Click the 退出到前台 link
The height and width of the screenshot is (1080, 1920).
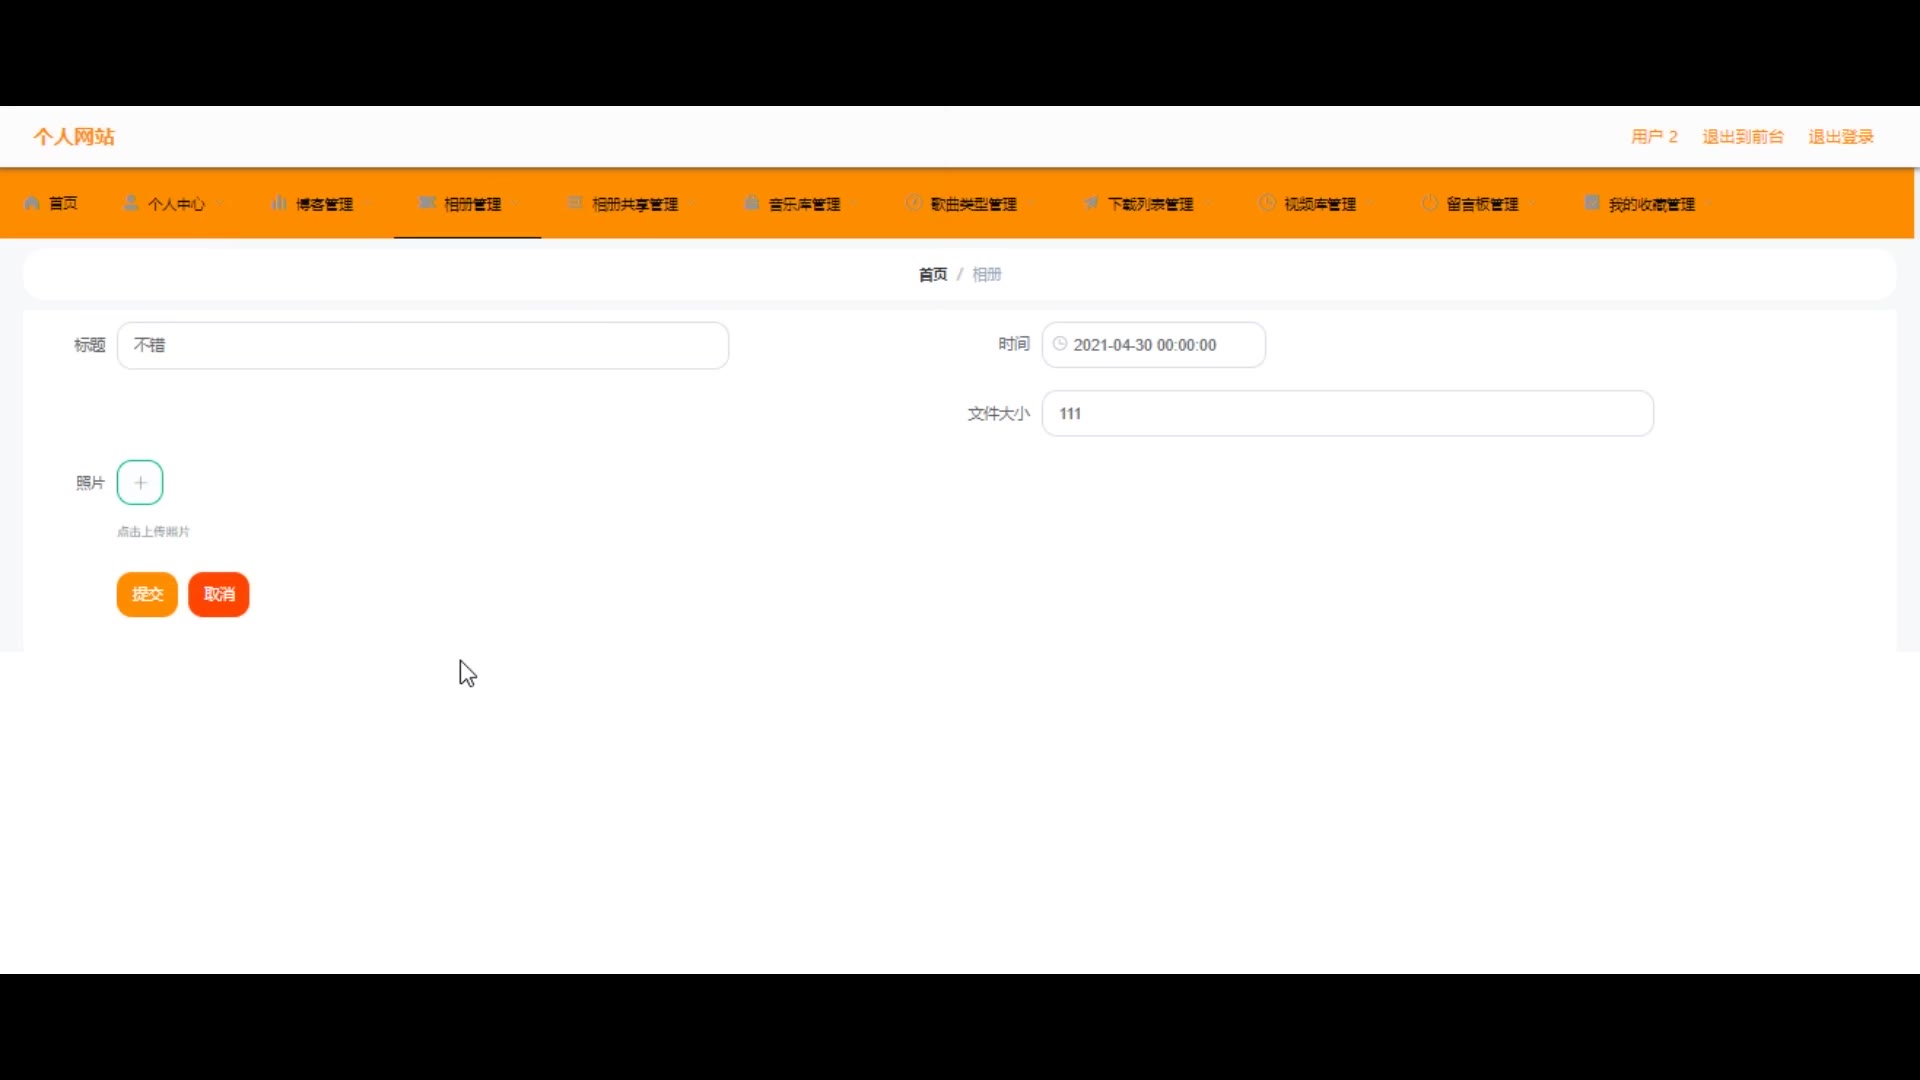1743,137
